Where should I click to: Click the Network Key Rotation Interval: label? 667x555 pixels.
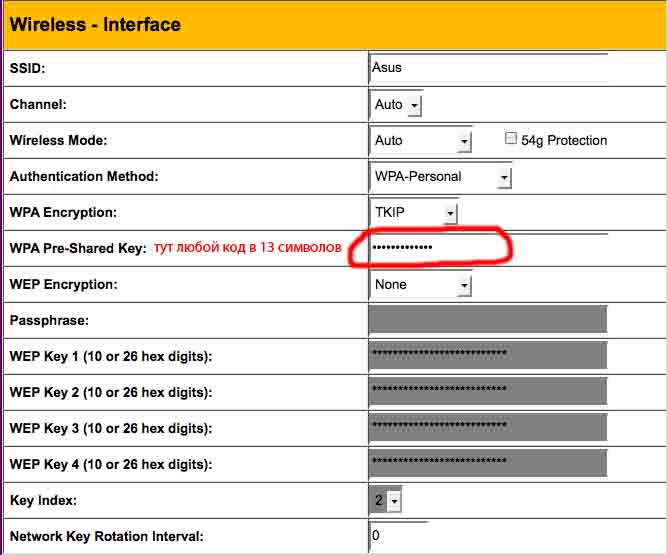pyautogui.click(x=106, y=536)
